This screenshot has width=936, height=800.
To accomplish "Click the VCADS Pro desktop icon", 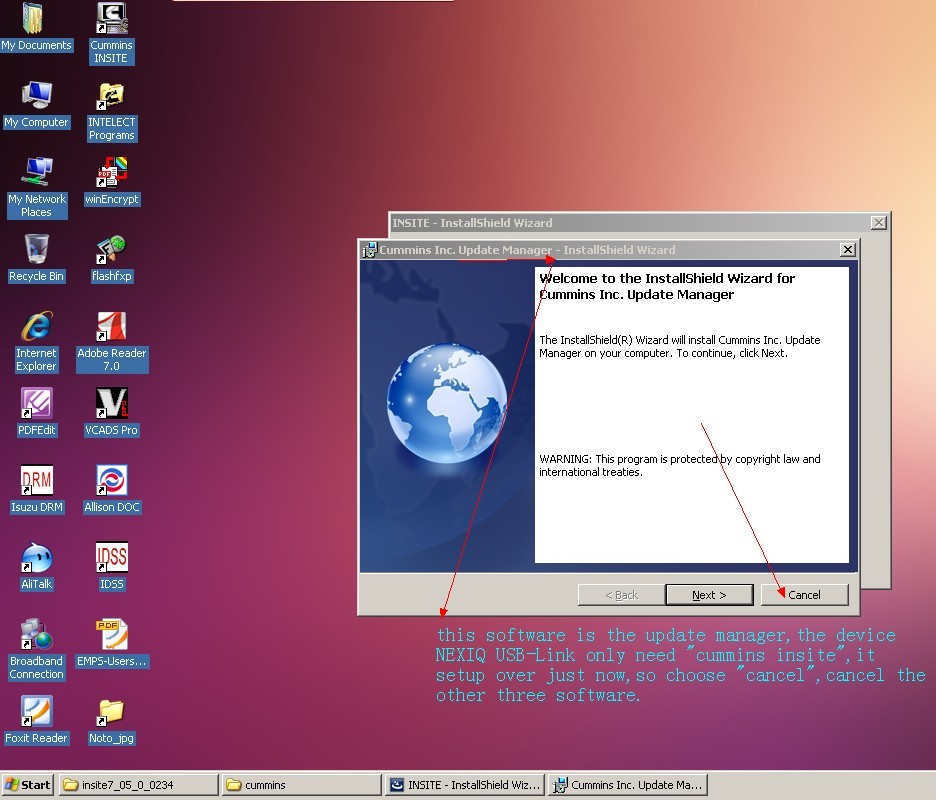I will pyautogui.click(x=111, y=404).
